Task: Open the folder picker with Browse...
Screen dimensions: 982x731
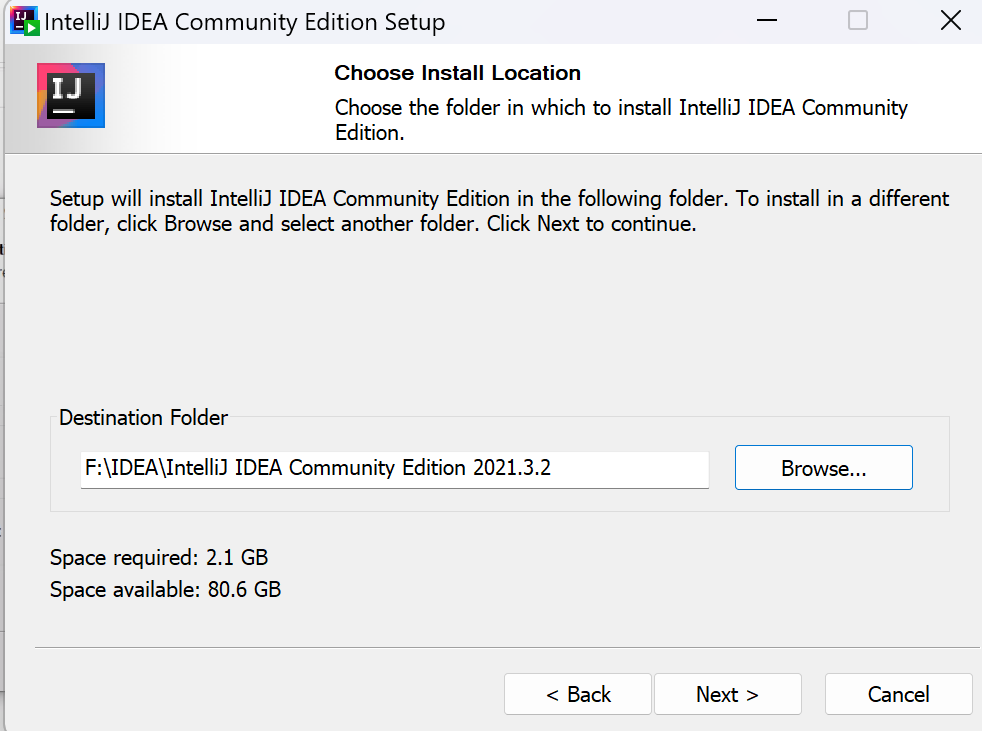Action: pyautogui.click(x=824, y=468)
